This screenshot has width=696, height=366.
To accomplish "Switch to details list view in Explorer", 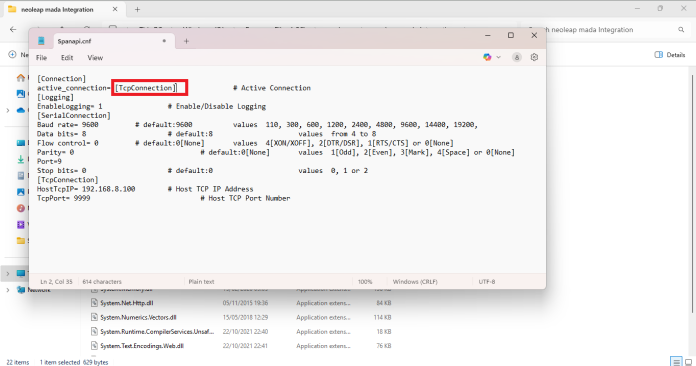I will [676, 362].
